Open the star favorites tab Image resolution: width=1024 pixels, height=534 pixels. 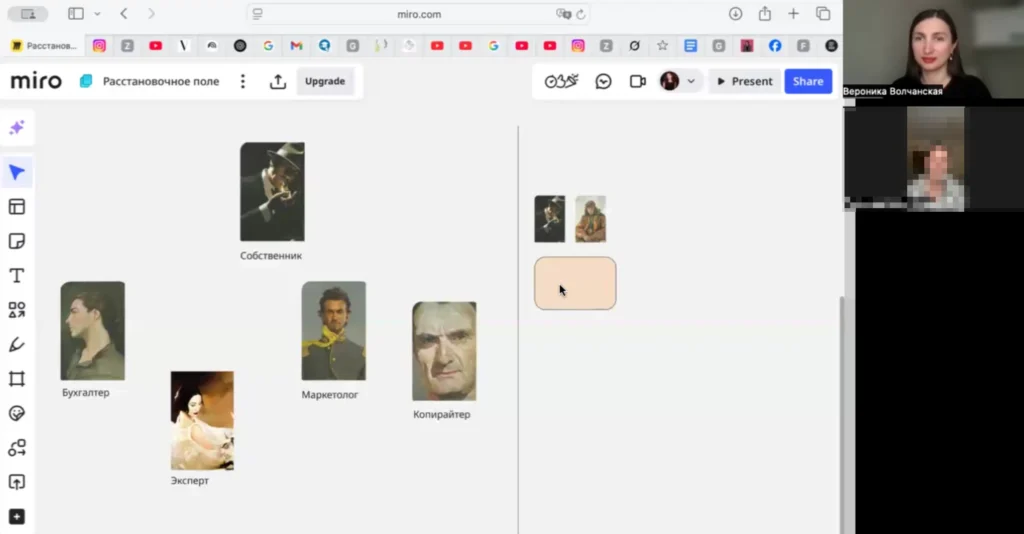662,46
